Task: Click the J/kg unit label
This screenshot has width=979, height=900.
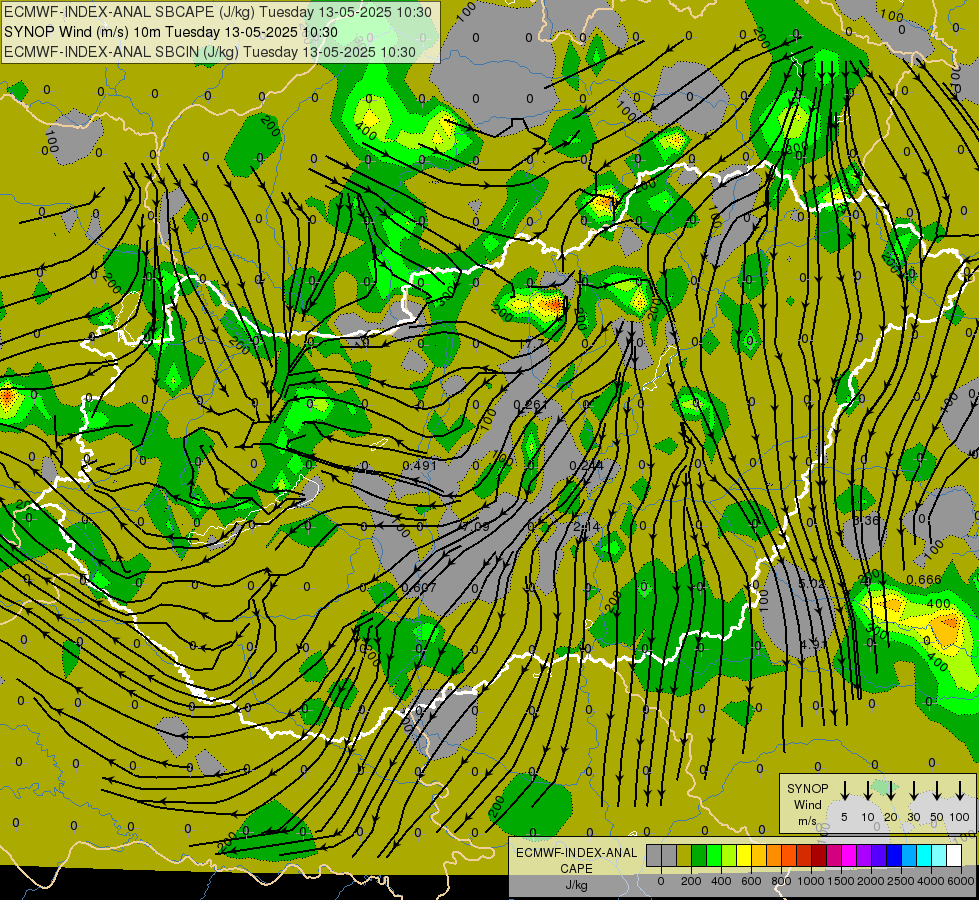Action: coord(576,885)
